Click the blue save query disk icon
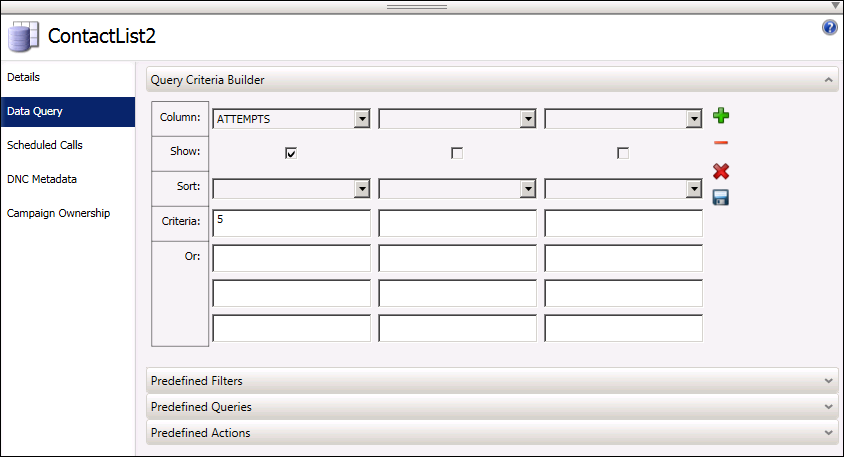This screenshot has width=844, height=457. [x=721, y=198]
